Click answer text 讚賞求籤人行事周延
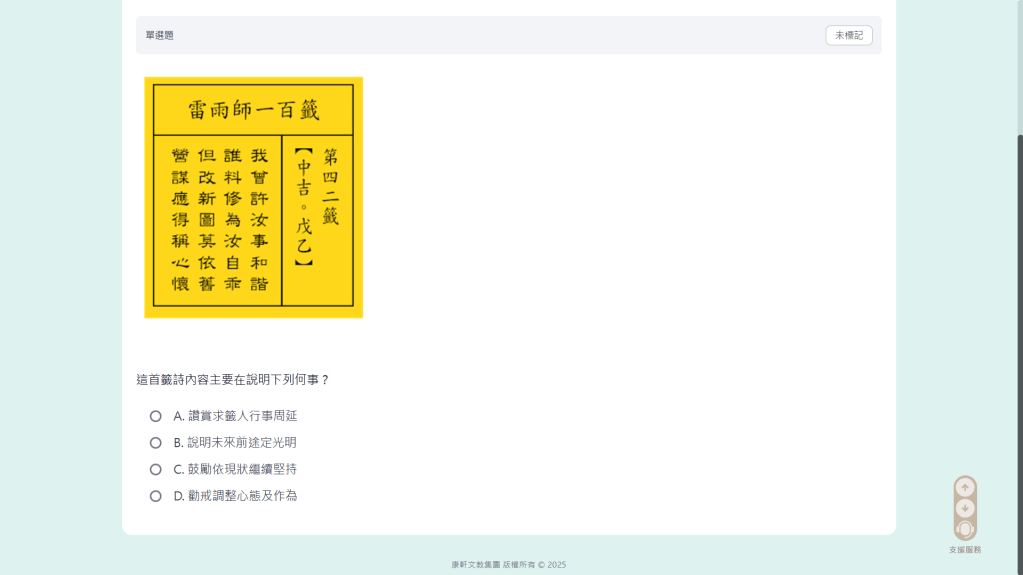 pos(242,416)
